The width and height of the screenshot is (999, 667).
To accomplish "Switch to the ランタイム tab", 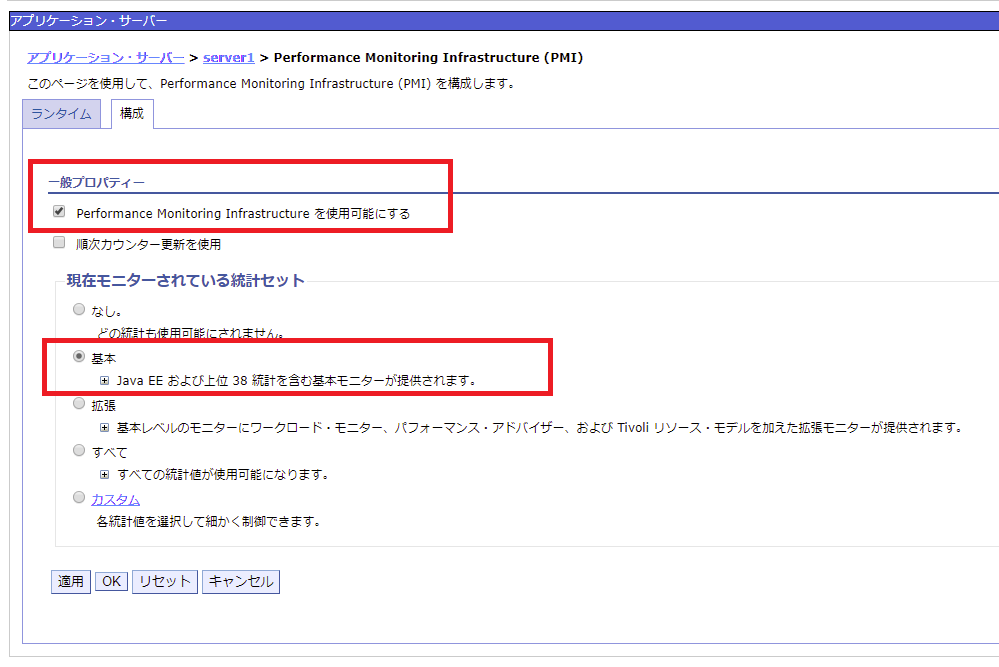I will pos(61,113).
